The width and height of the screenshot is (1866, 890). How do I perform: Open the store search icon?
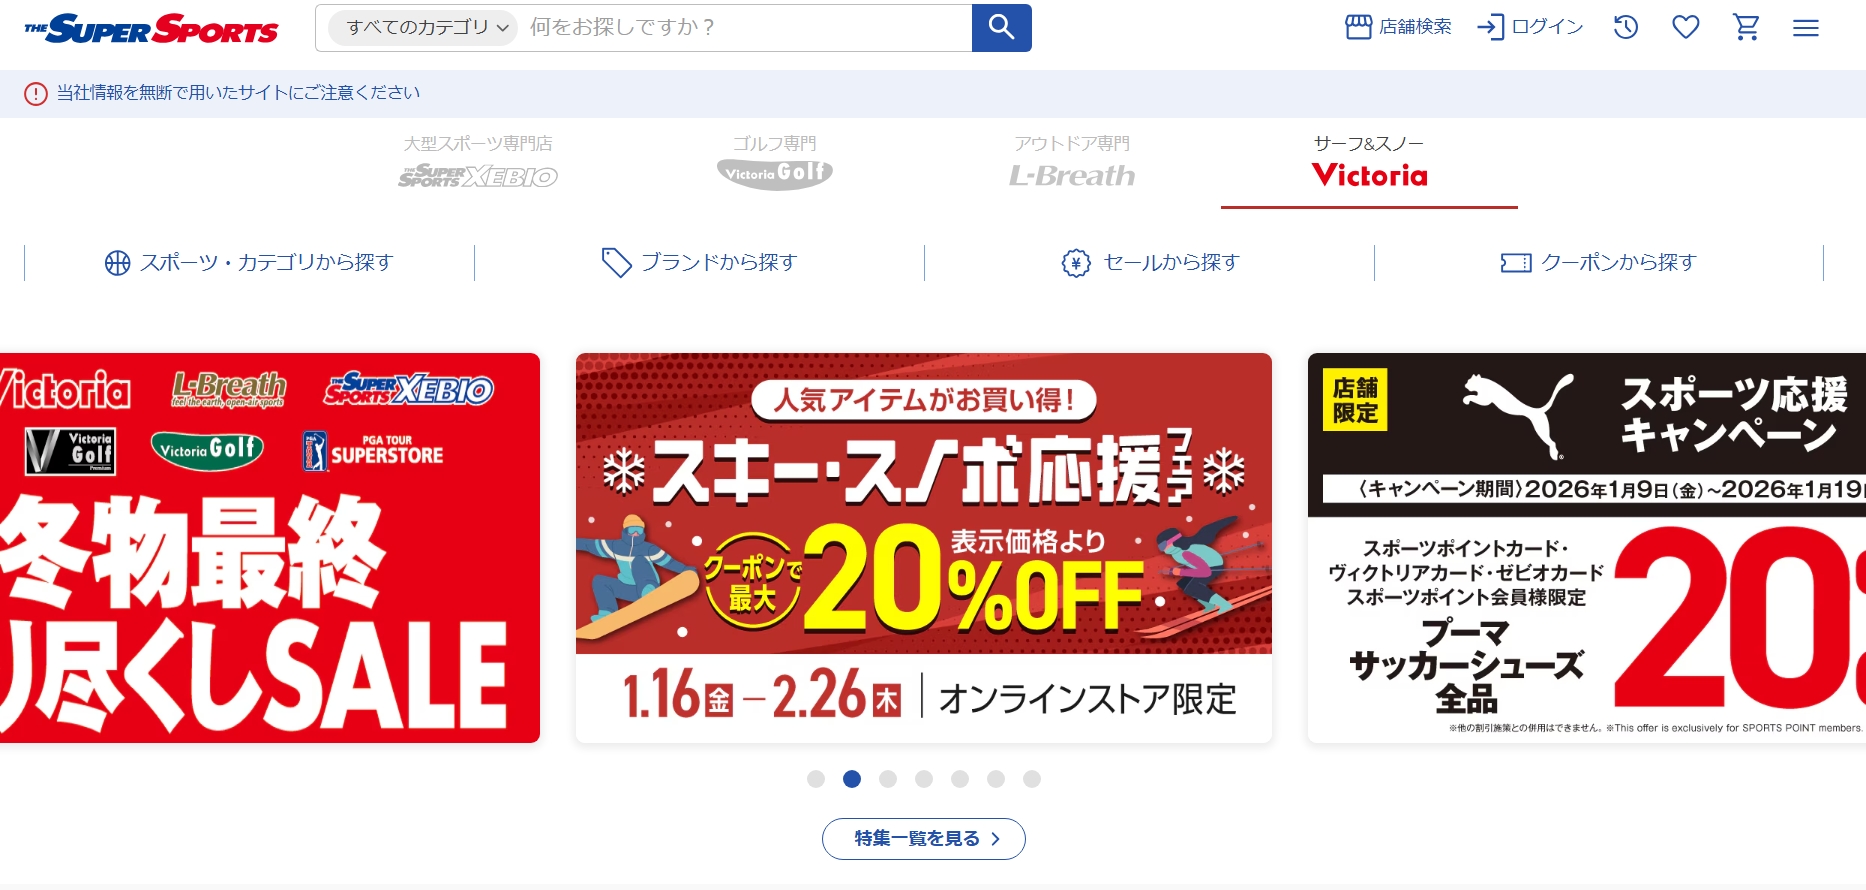tap(1358, 27)
